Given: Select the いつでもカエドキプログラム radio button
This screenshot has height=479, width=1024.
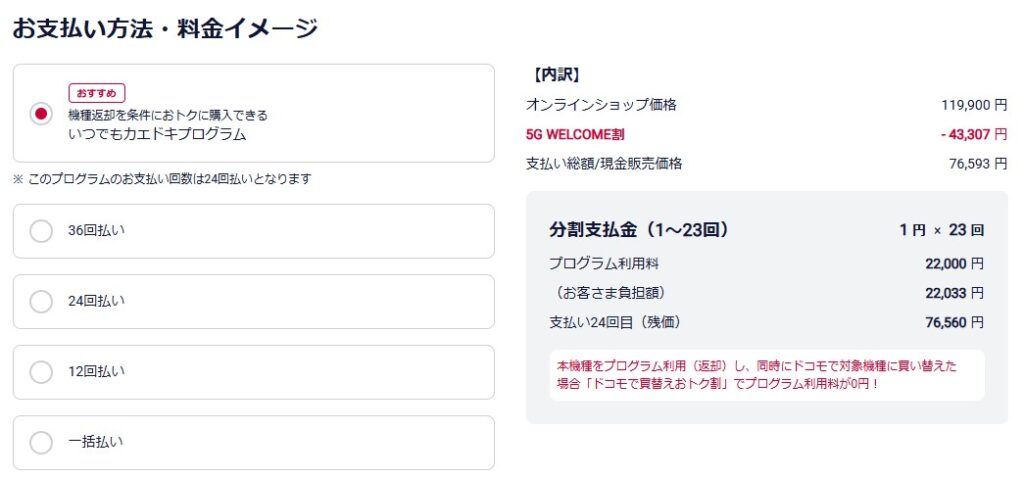Looking at the screenshot, I should (x=41, y=114).
